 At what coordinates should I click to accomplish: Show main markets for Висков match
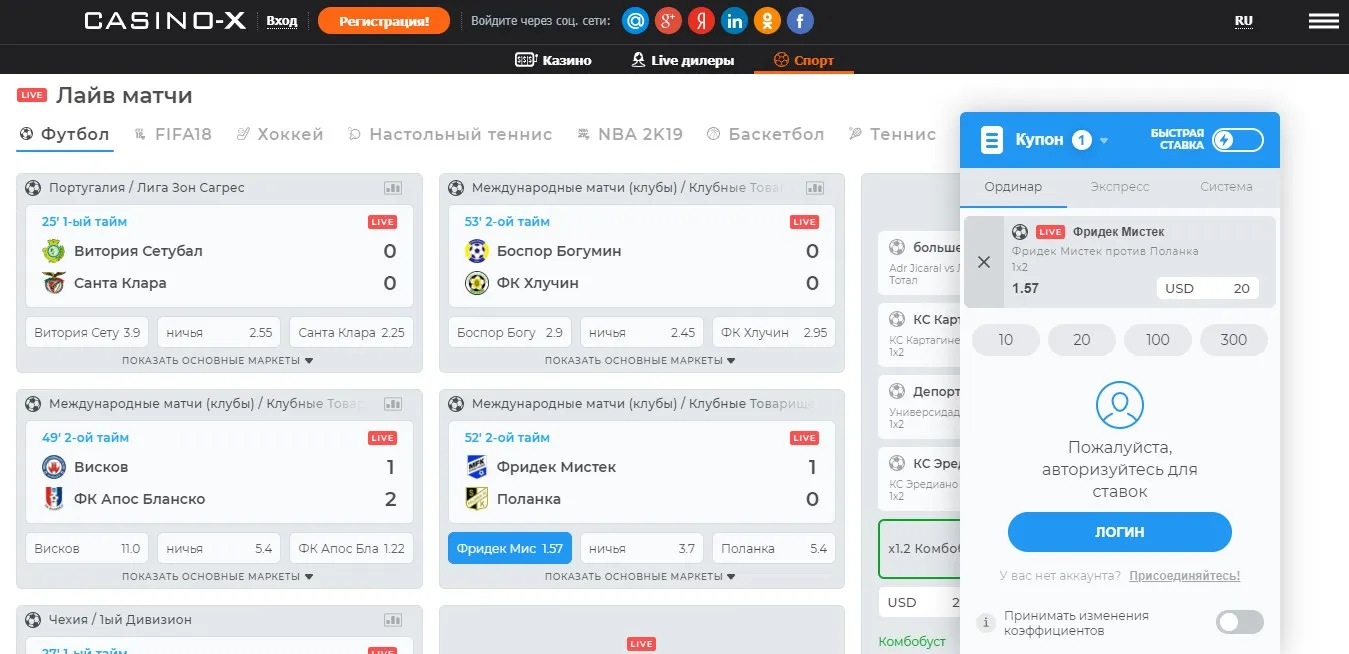pyautogui.click(x=218, y=577)
